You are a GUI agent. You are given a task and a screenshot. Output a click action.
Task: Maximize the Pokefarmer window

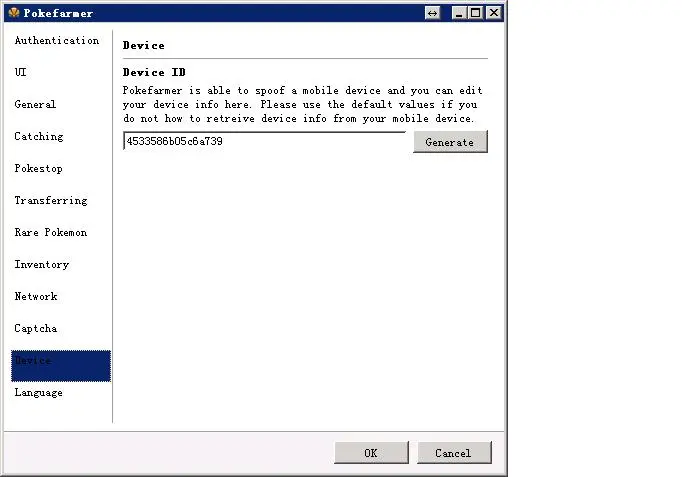[476, 13]
